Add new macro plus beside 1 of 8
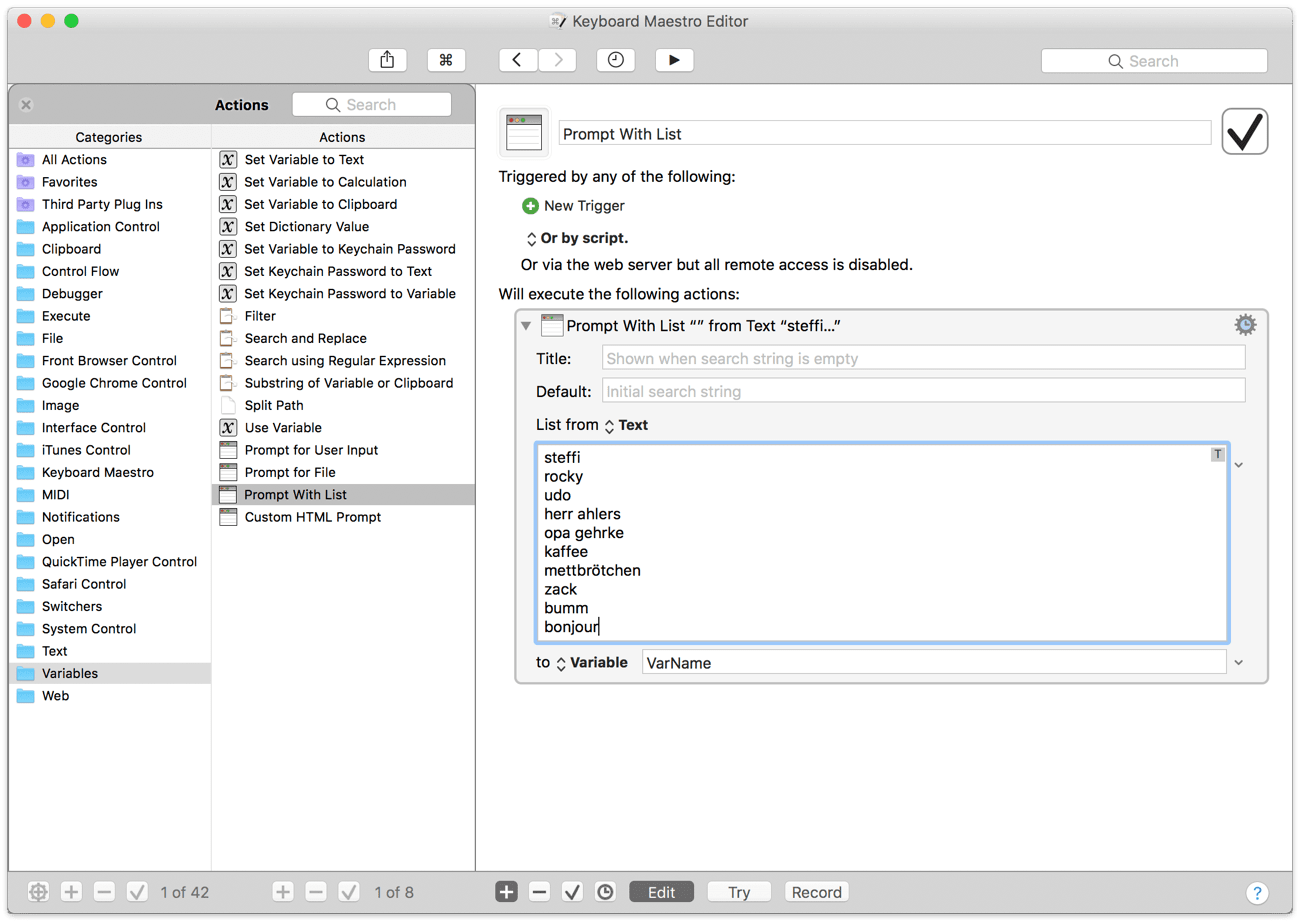1300x921 pixels. click(283, 891)
